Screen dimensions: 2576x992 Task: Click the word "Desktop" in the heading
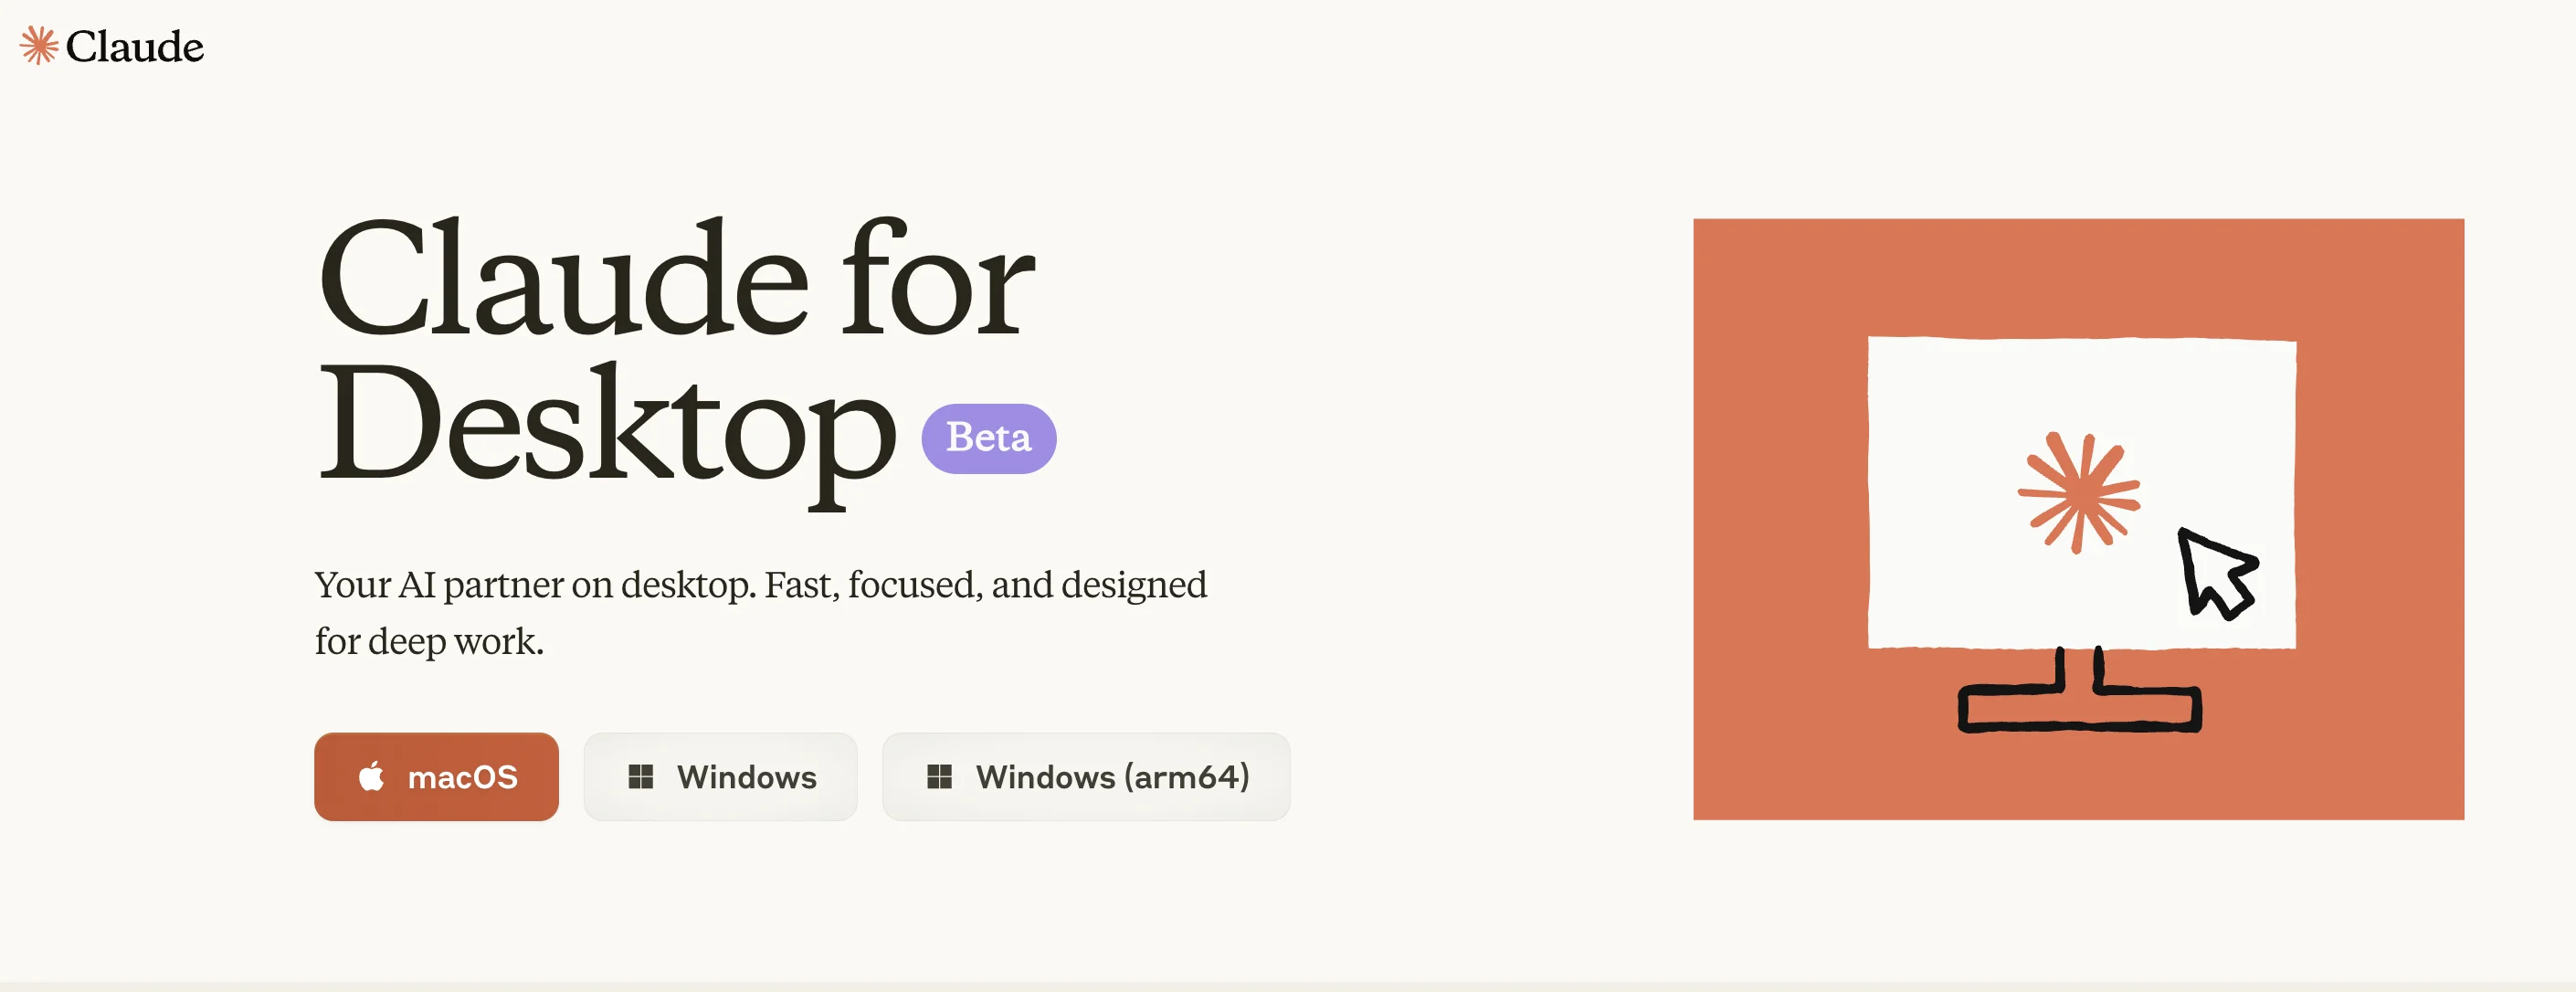(x=606, y=425)
